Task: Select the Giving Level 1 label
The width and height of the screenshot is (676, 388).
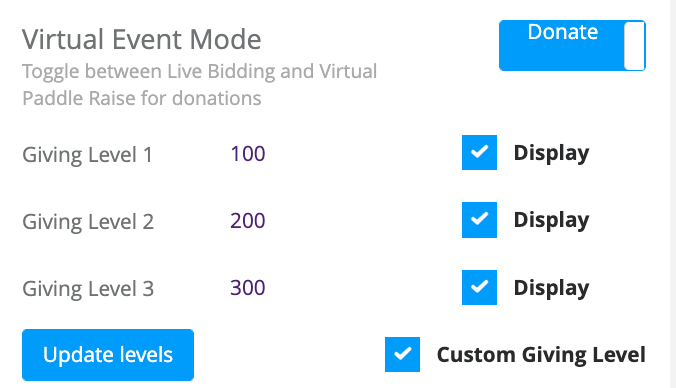Action: (88, 155)
